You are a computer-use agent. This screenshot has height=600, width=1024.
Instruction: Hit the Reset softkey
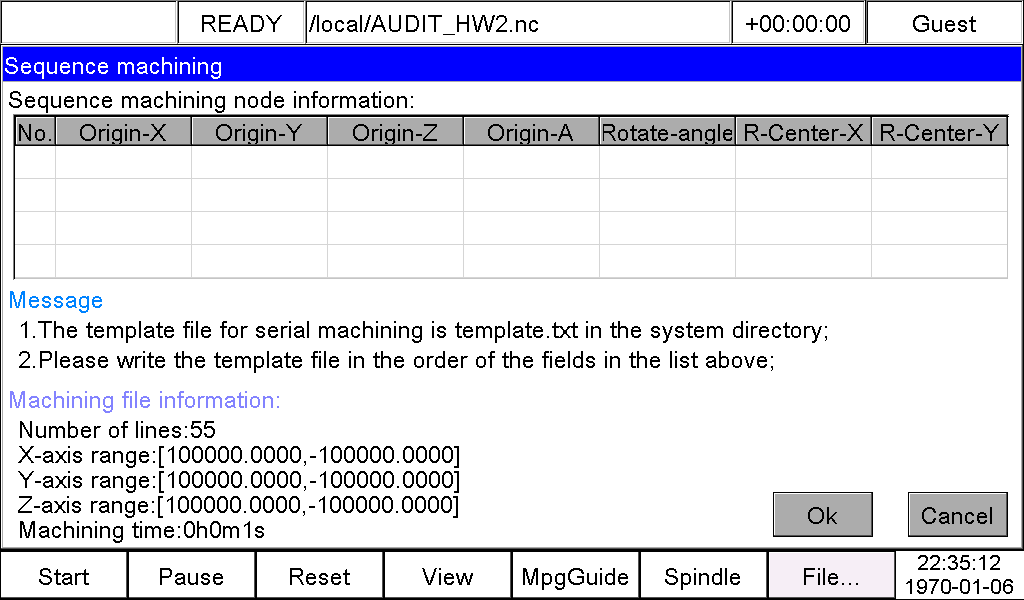(319, 576)
